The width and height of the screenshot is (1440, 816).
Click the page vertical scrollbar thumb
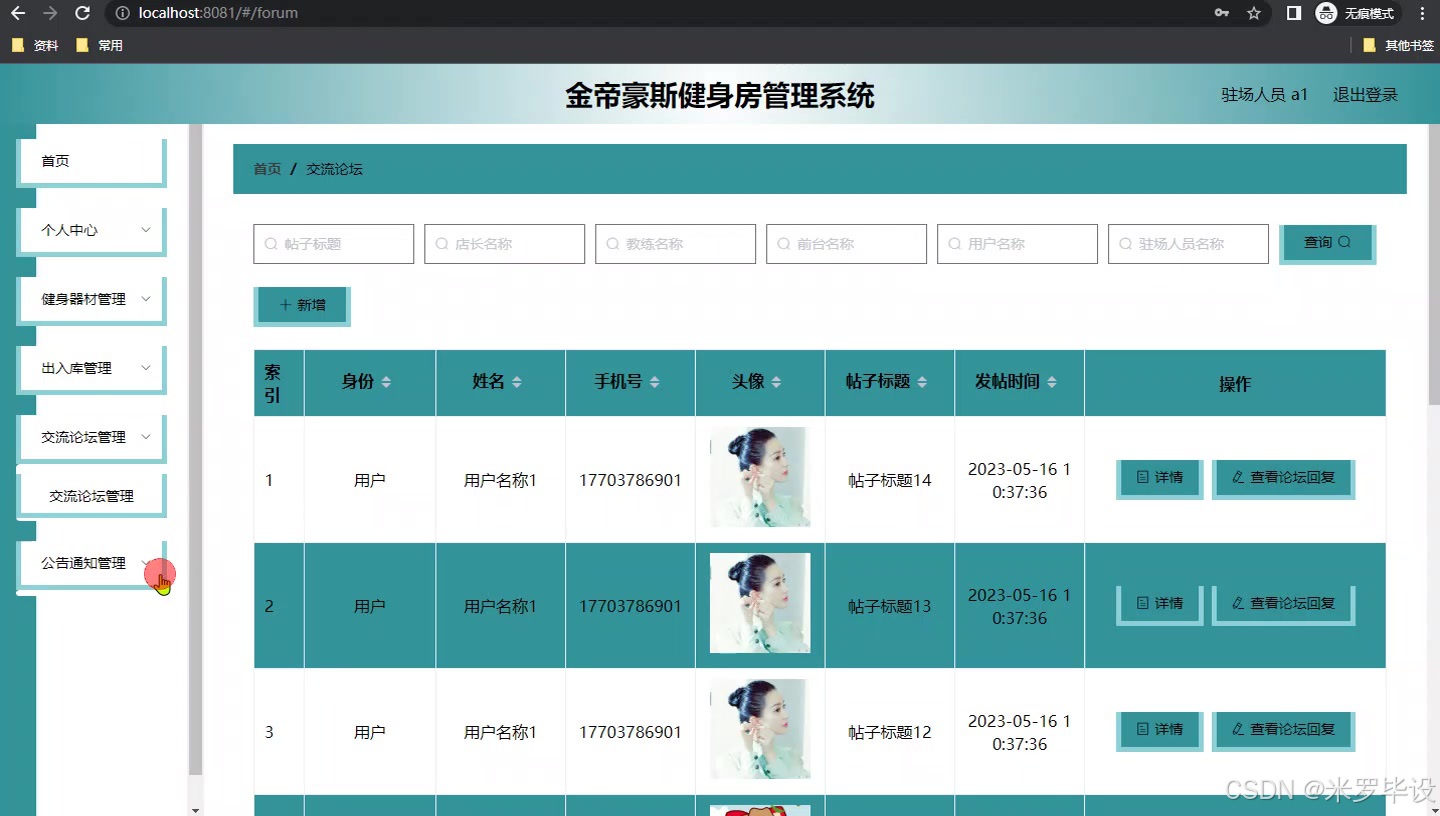click(1434, 263)
